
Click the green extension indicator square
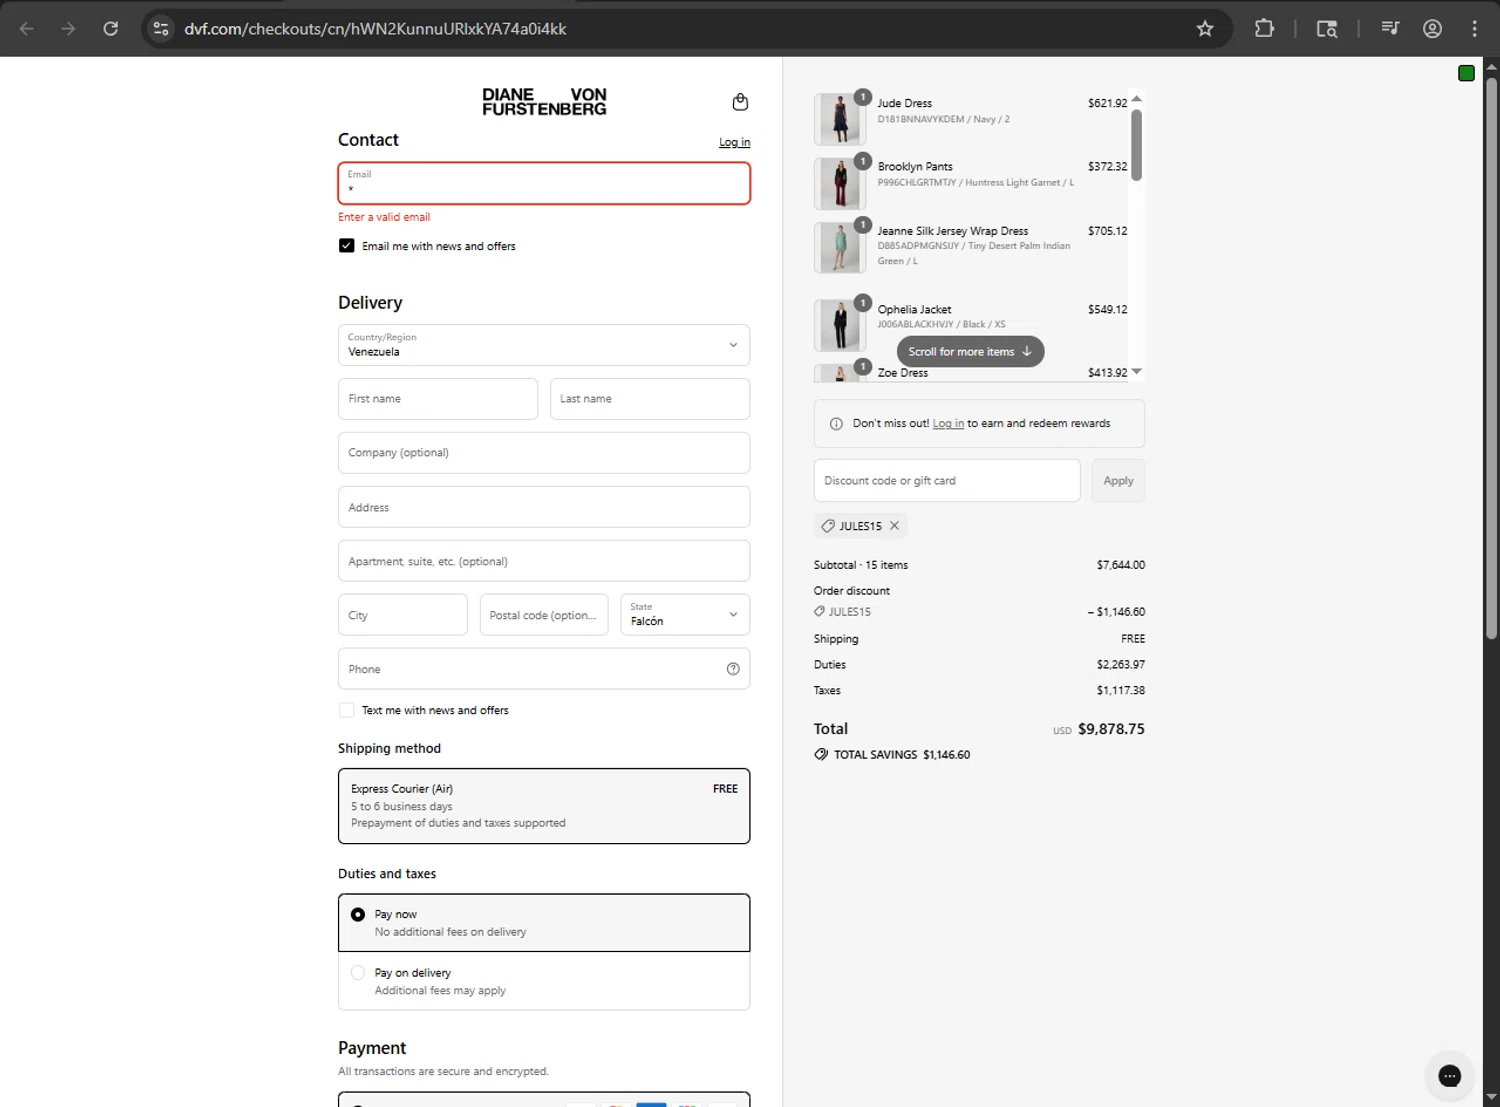1466,73
